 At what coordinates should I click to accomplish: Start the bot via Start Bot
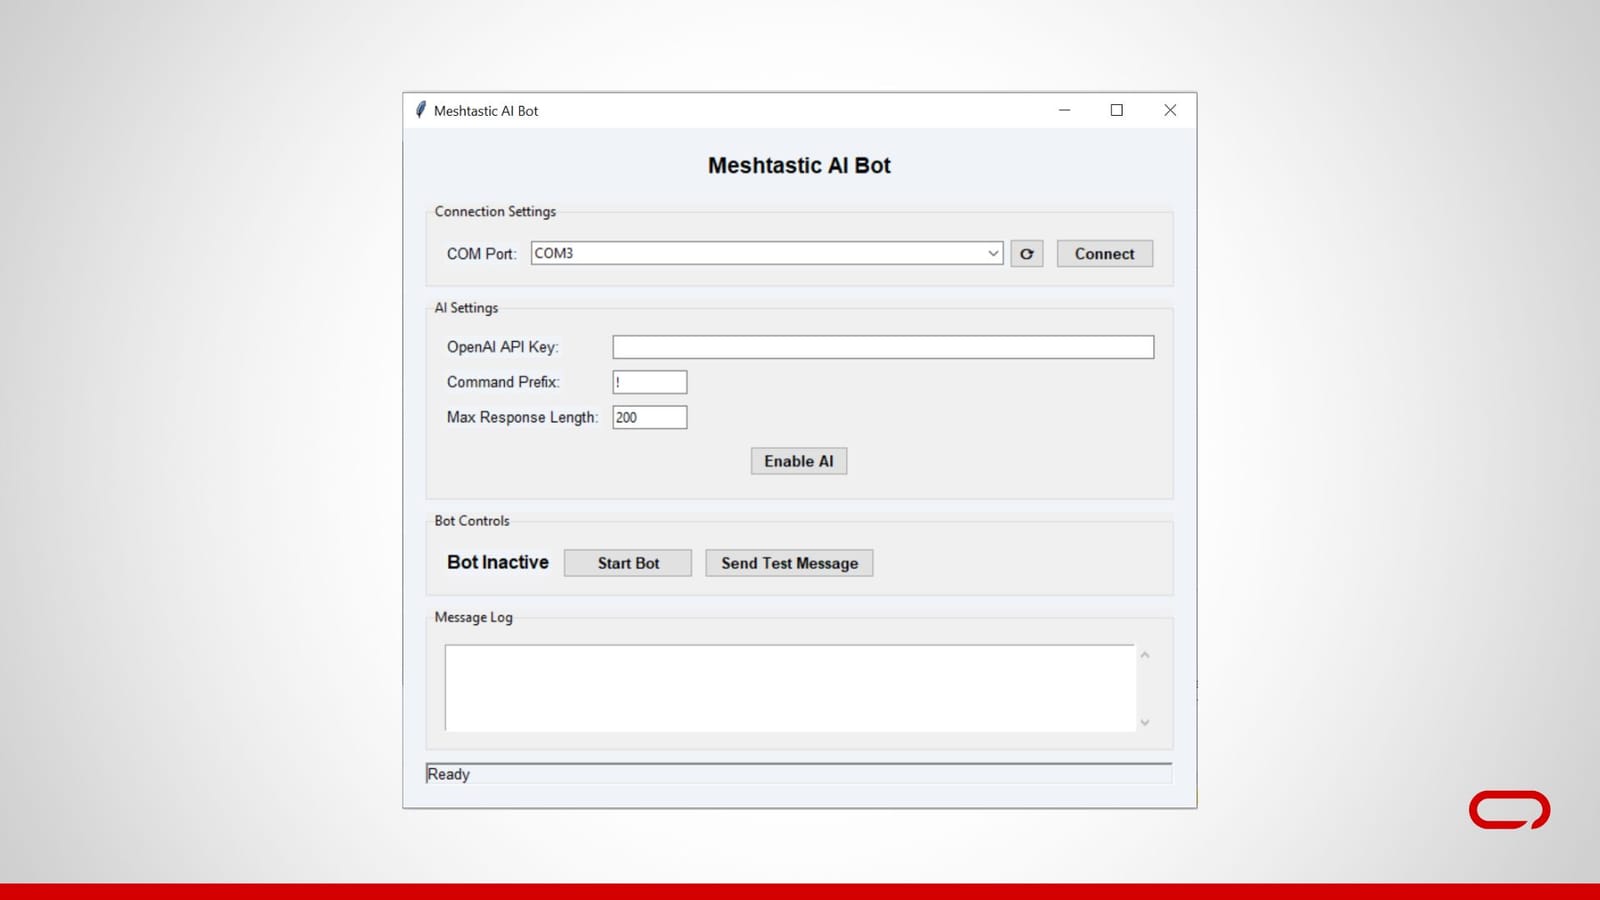627,562
